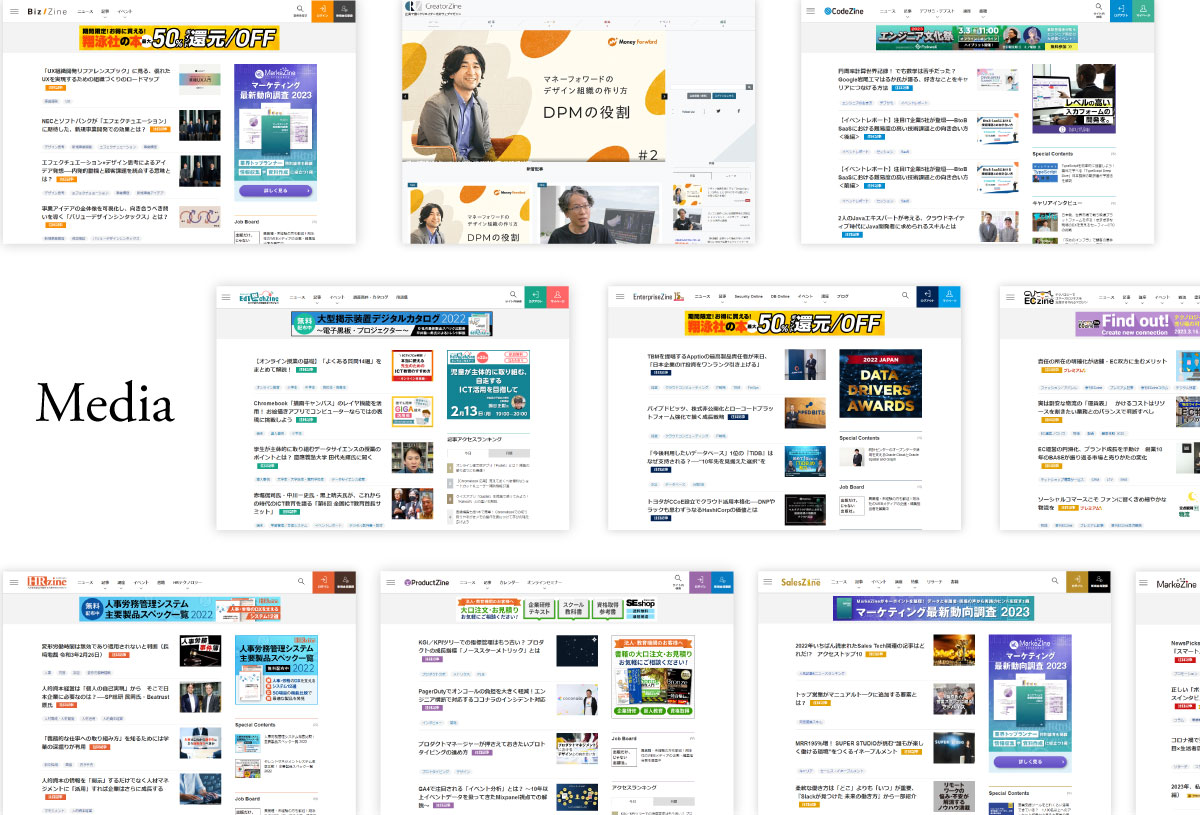
Task: Click previous arrow on CreatorZine hero slider
Action: [405, 97]
